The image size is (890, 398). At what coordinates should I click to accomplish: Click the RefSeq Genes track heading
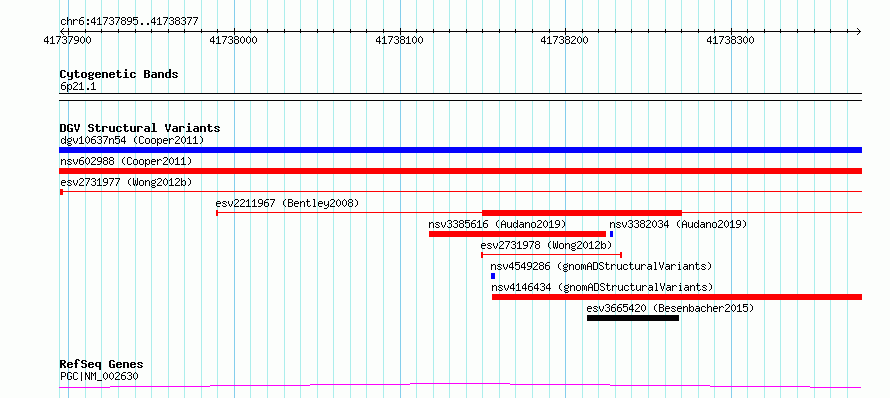click(102, 364)
